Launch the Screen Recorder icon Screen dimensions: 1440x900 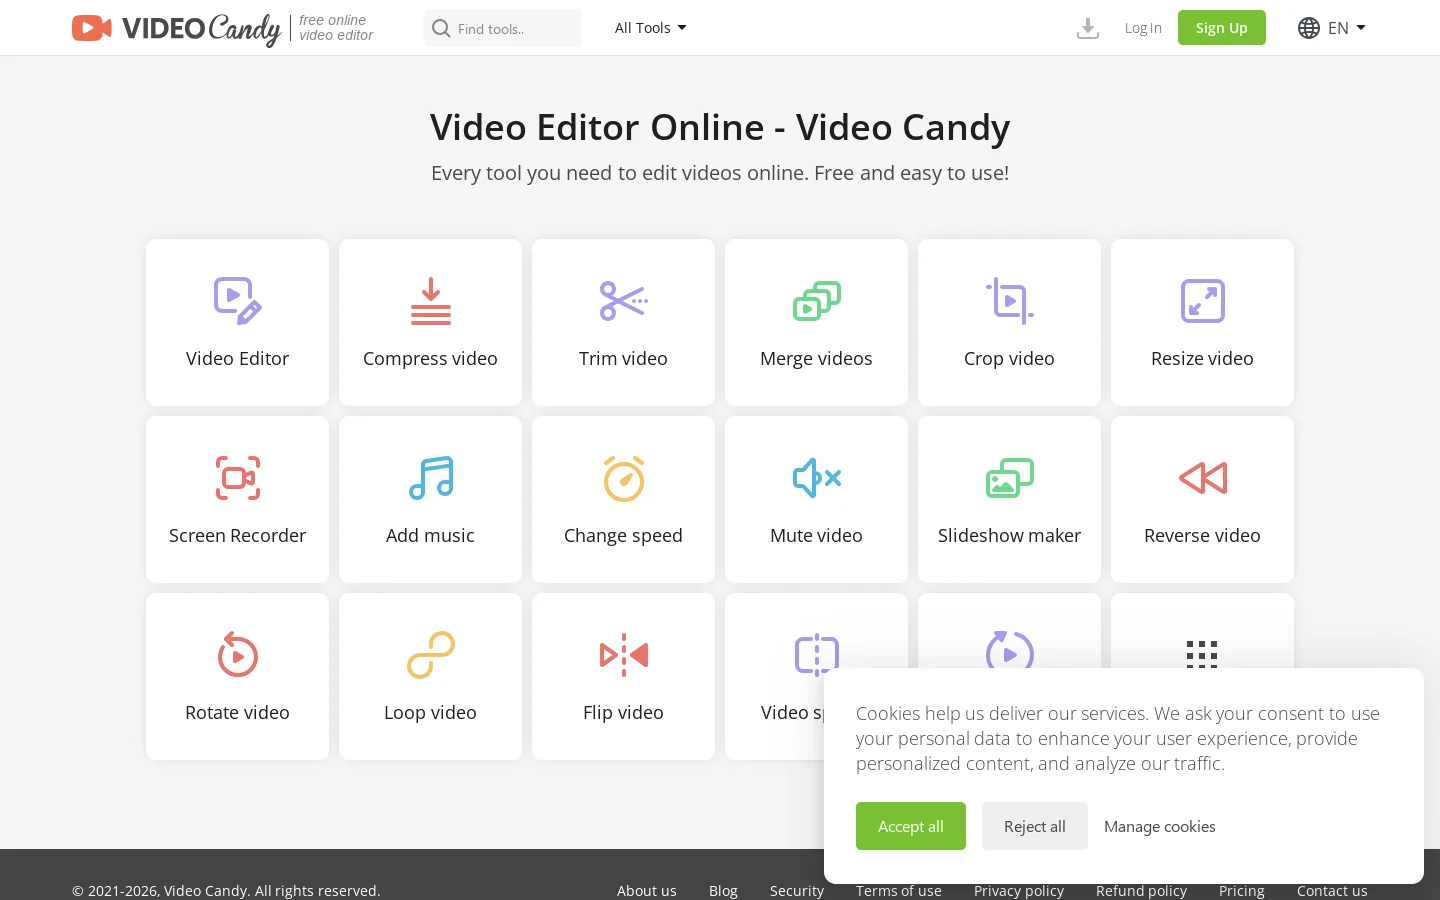[x=237, y=478]
